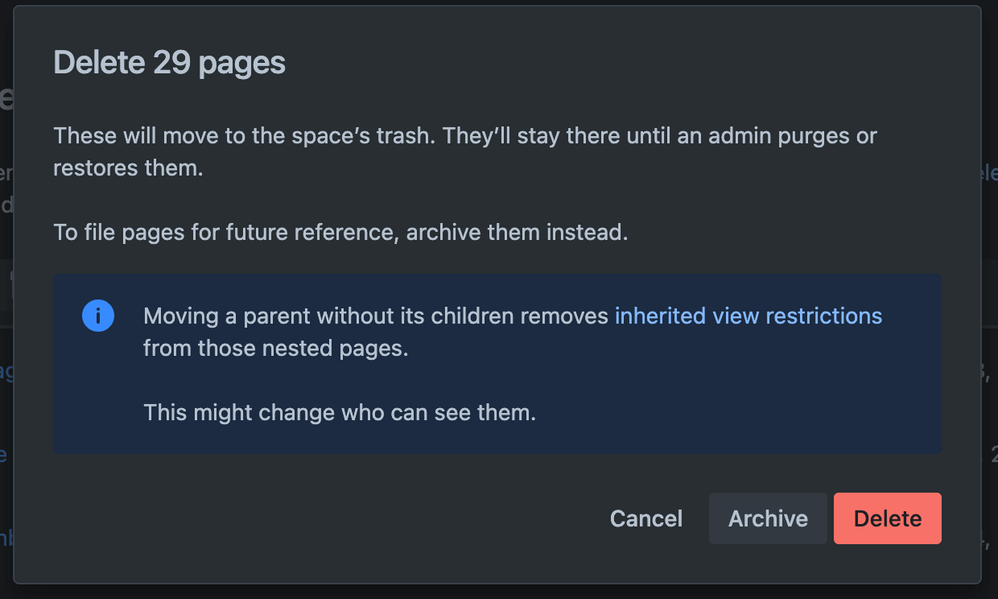Click the line about filing pages for future reference
This screenshot has width=998, height=599.
(339, 231)
